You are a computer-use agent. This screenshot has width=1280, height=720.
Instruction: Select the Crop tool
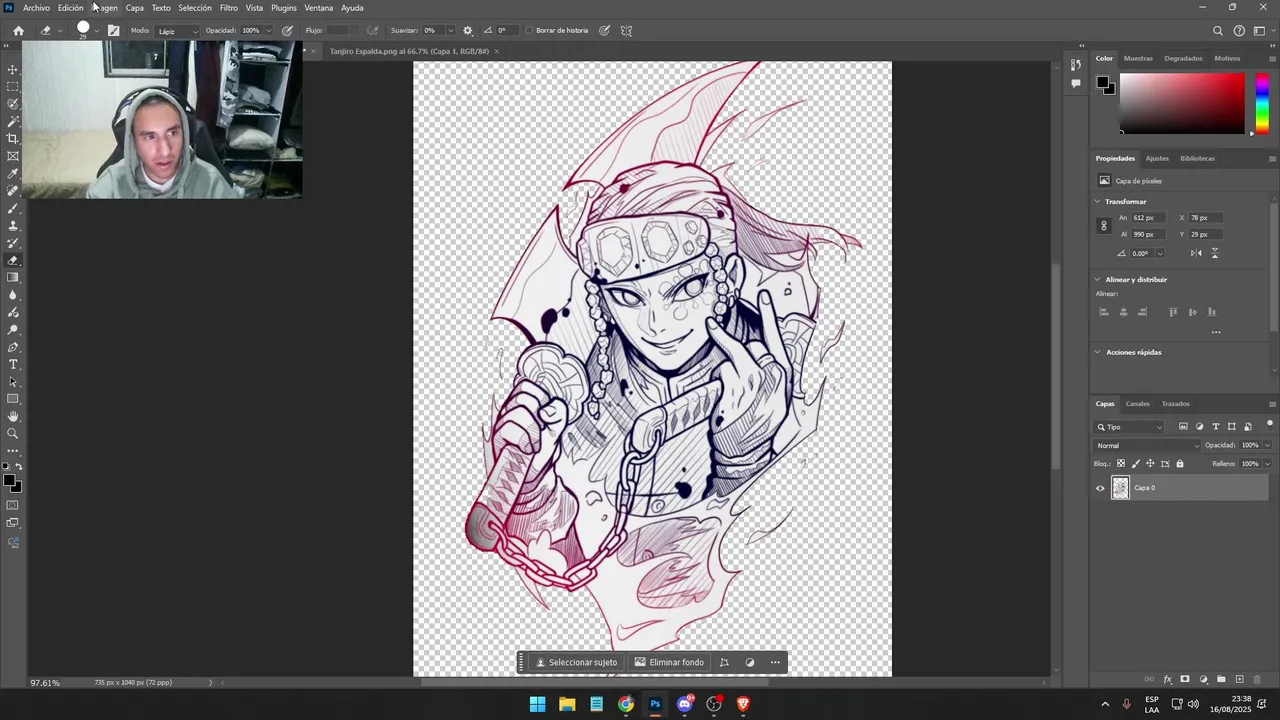click(13, 138)
